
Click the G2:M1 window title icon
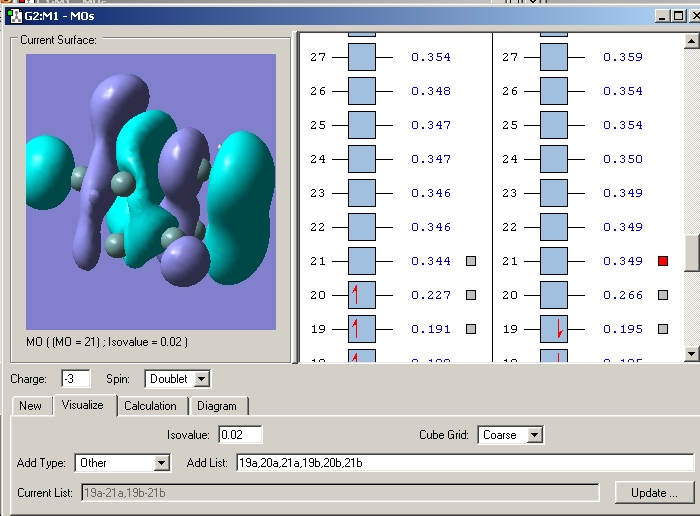(15, 17)
